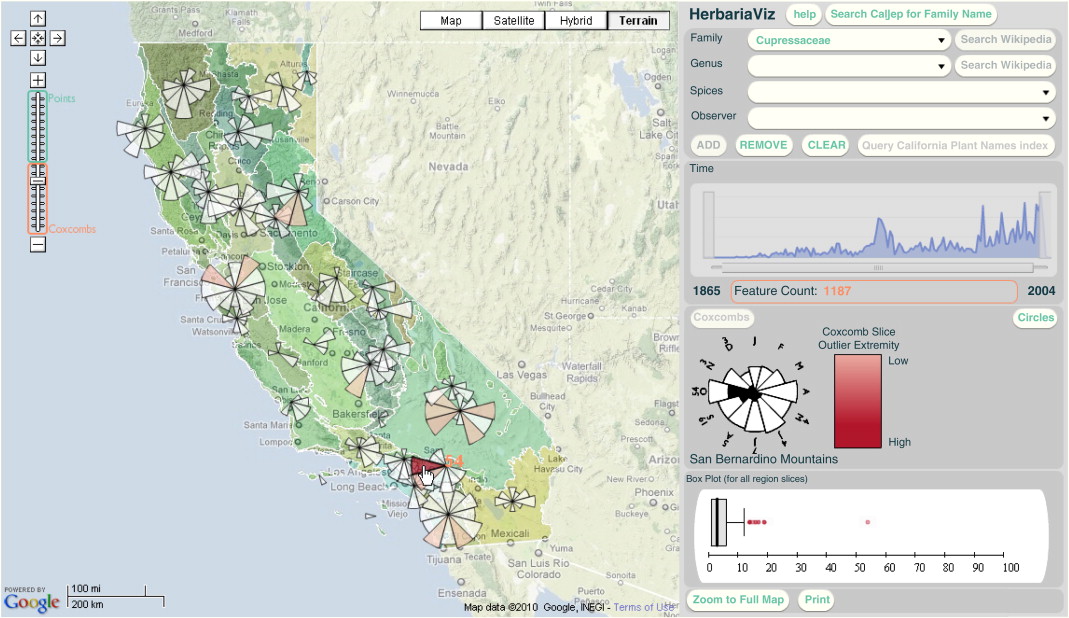Pan the map left with the arrow

pyautogui.click(x=18, y=38)
